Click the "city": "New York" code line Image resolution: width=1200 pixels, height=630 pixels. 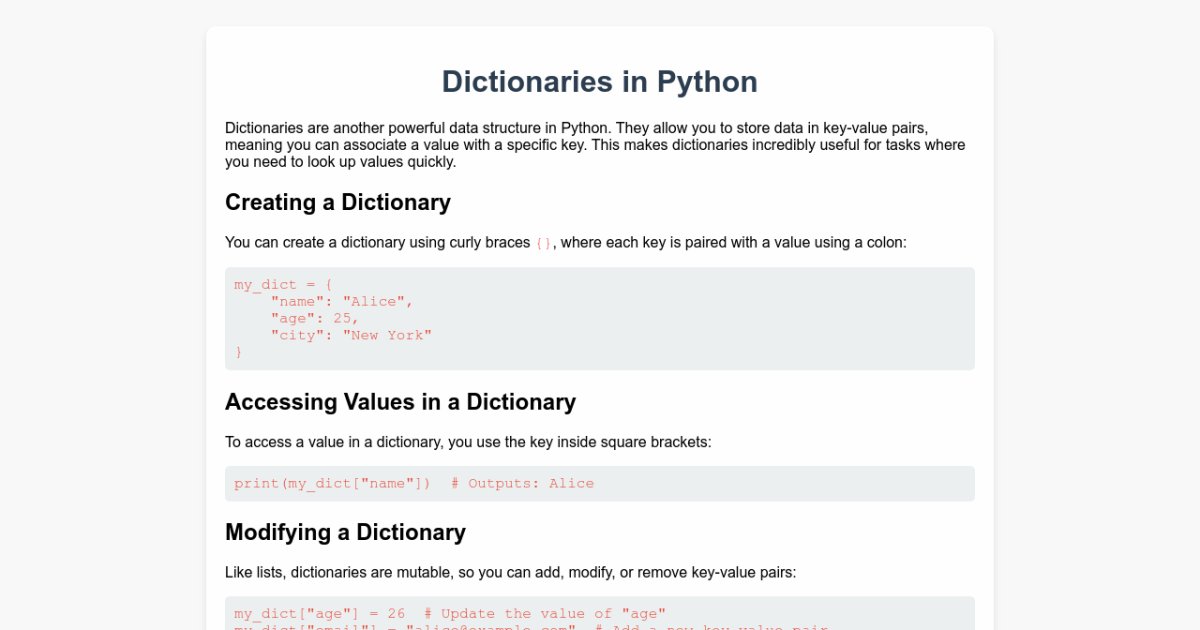(350, 335)
